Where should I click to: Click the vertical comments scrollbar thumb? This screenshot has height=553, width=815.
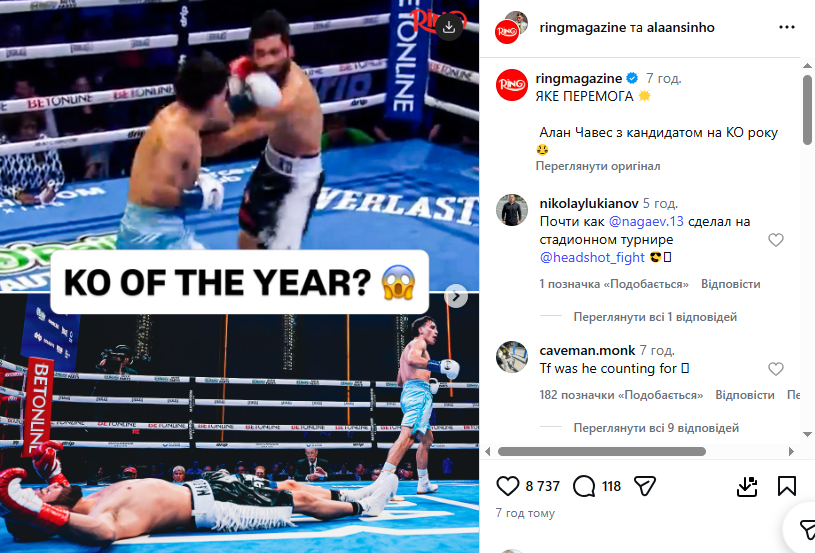point(807,110)
